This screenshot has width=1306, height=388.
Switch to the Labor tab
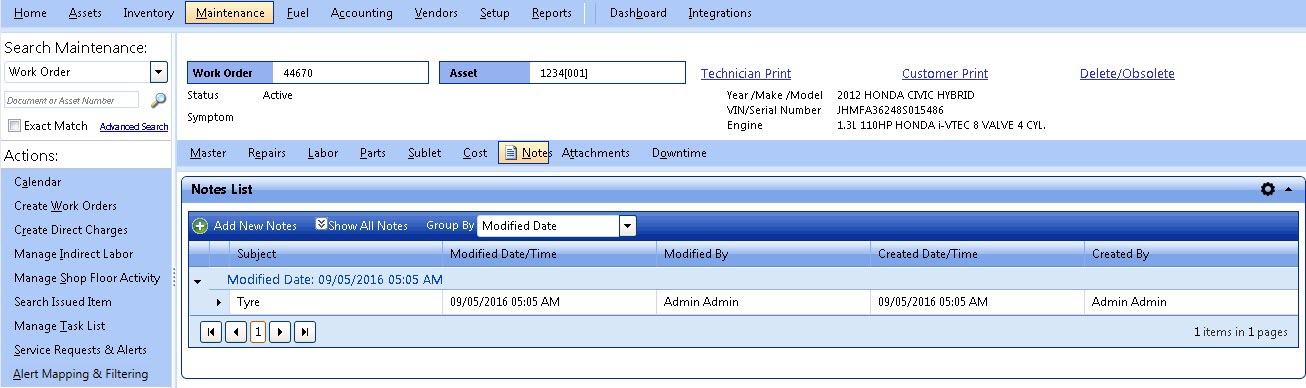click(x=323, y=153)
